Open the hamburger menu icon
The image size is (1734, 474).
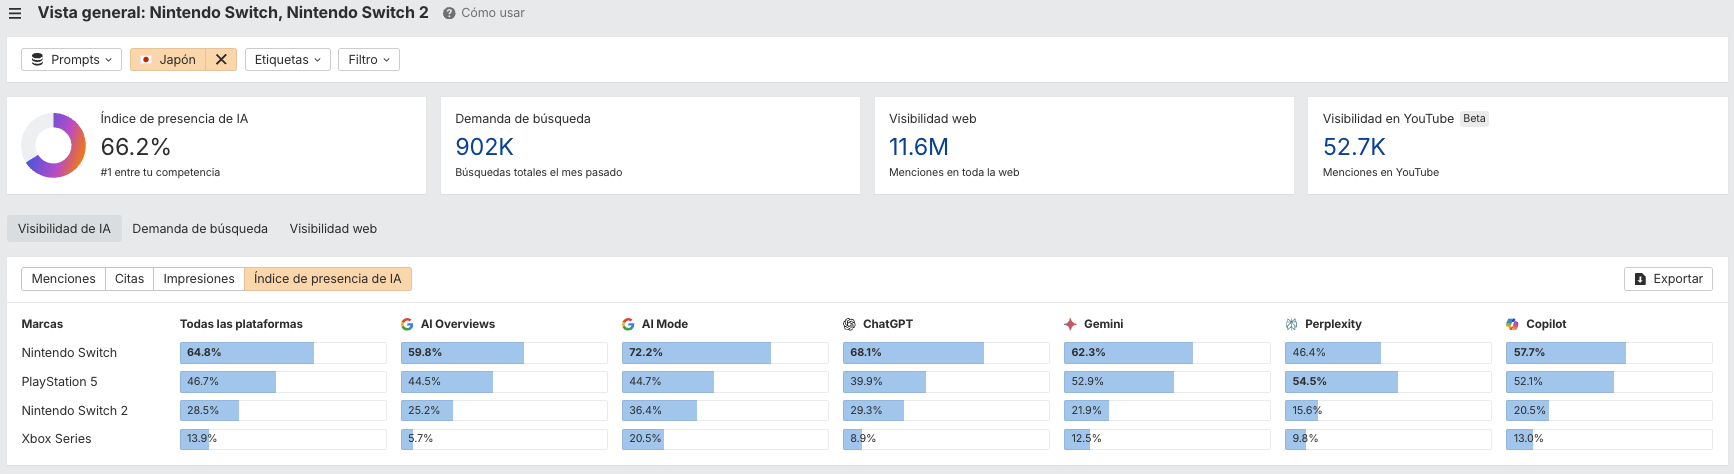tap(15, 13)
